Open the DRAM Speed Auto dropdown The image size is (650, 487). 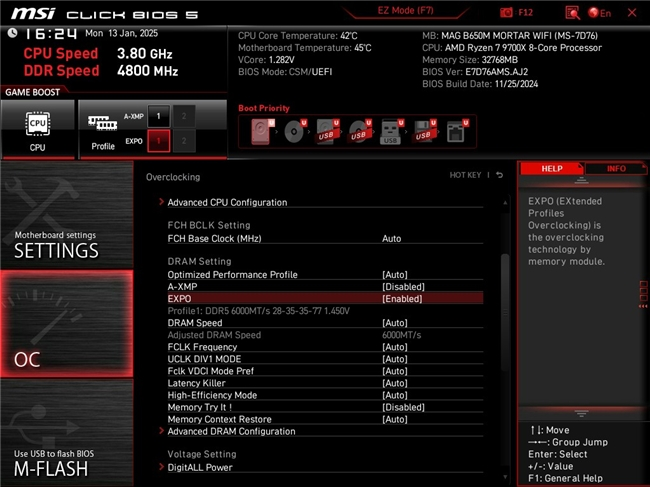tap(394, 323)
